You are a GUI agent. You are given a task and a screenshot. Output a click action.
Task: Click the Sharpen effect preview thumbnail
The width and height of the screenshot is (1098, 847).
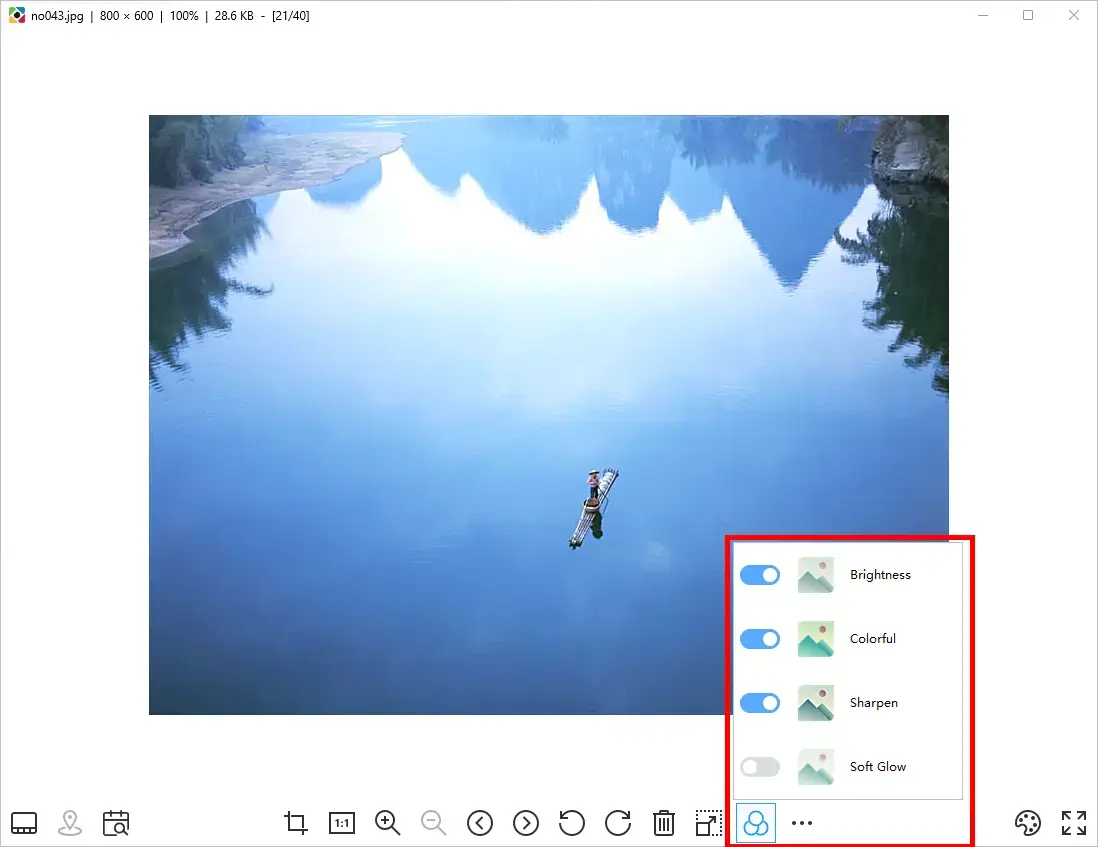815,702
